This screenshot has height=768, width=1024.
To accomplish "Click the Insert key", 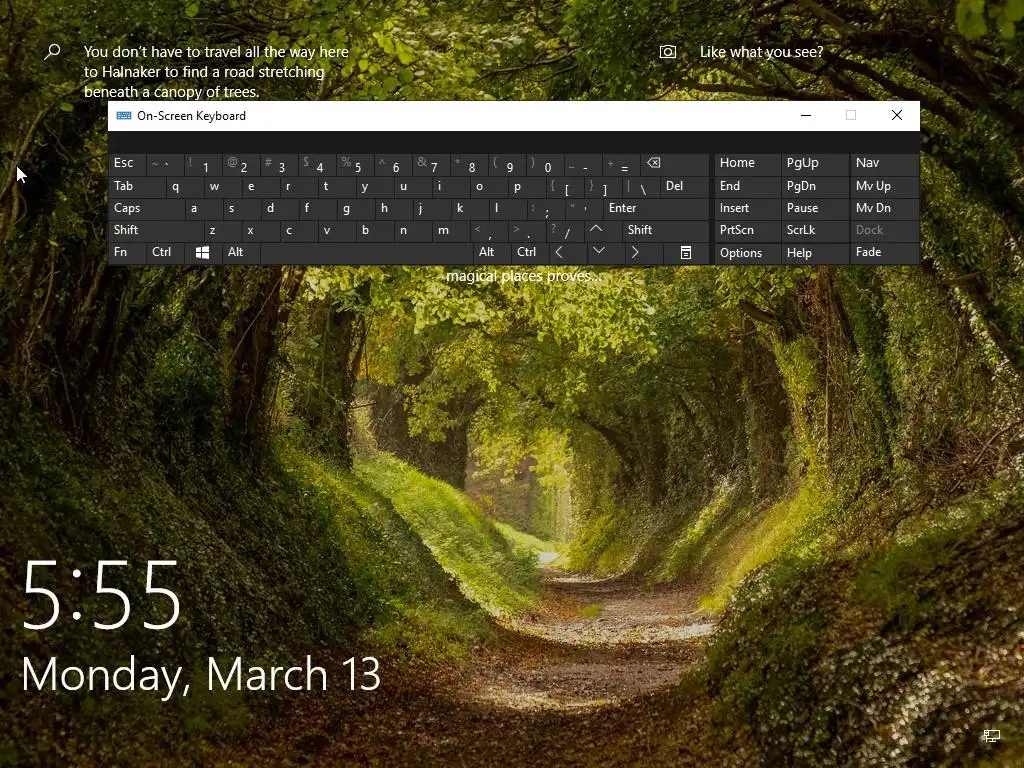I will coord(747,208).
